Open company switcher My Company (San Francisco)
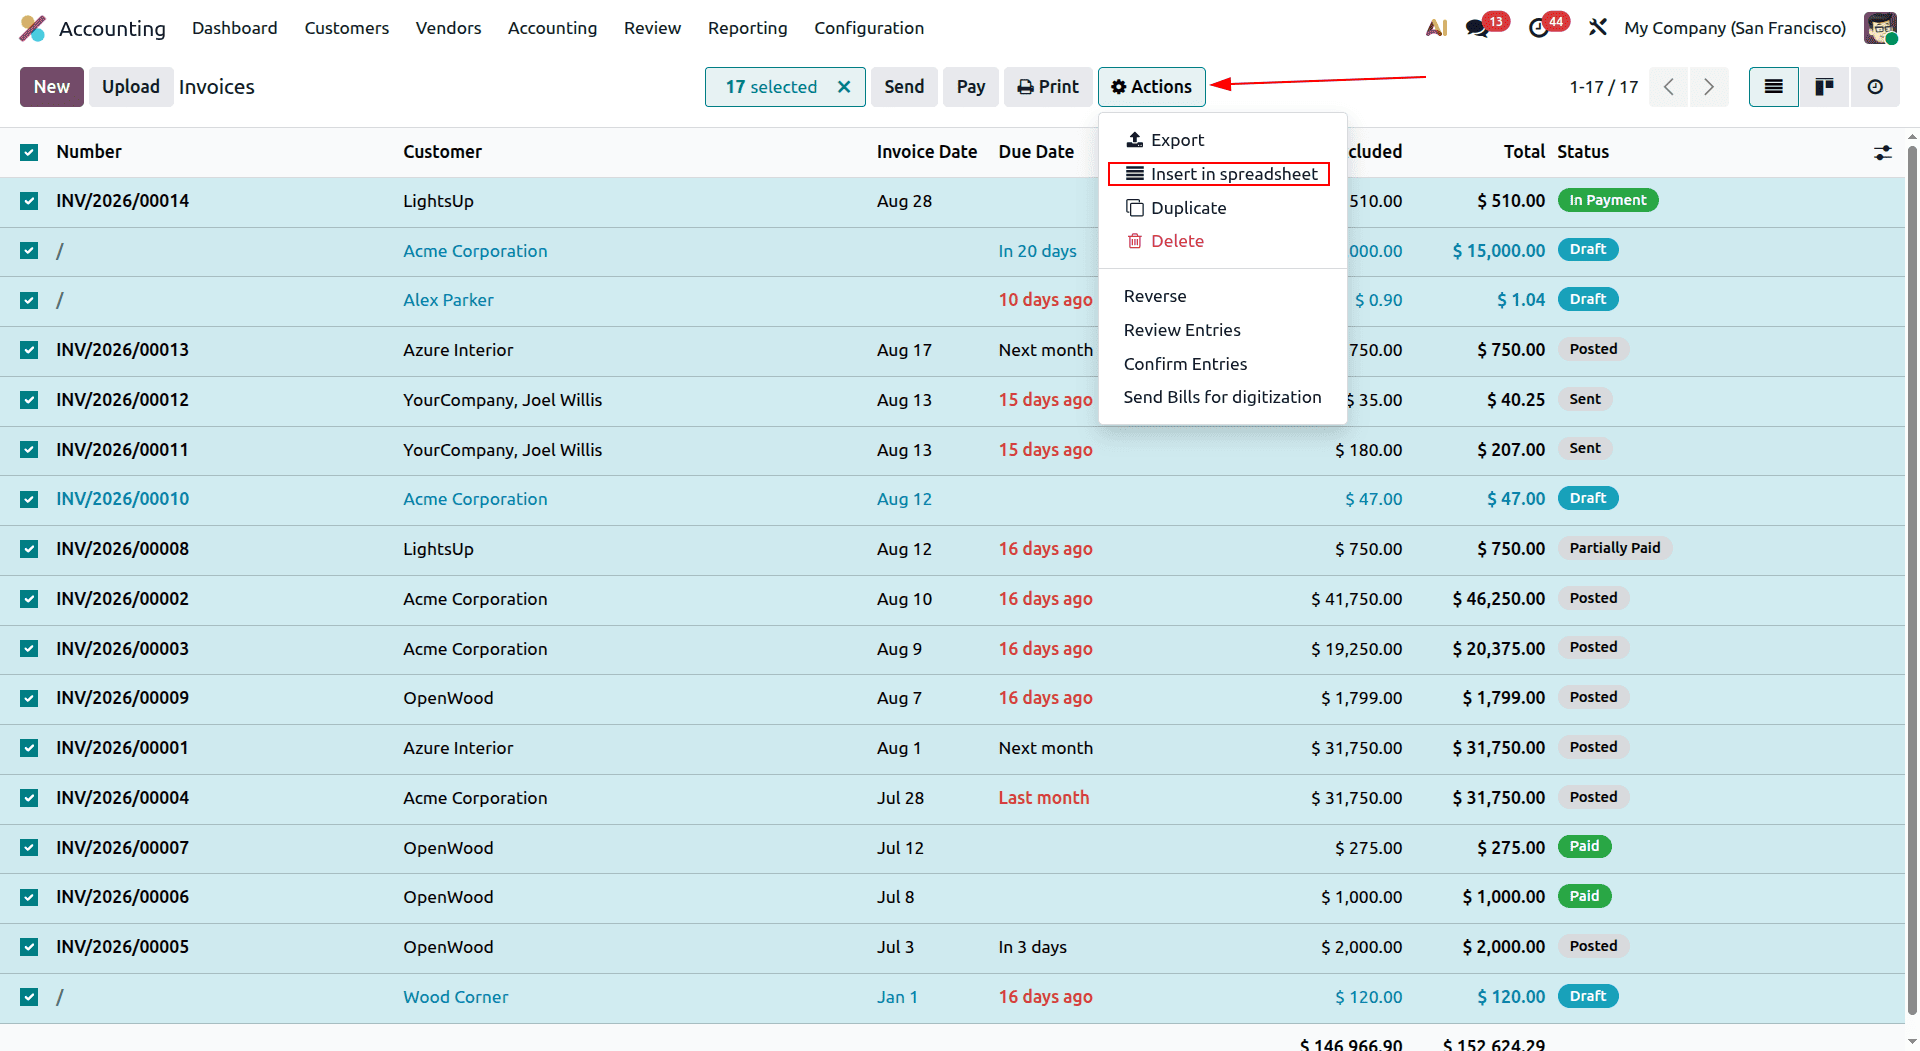Screen dimensions: 1920x1051 (x=1735, y=28)
